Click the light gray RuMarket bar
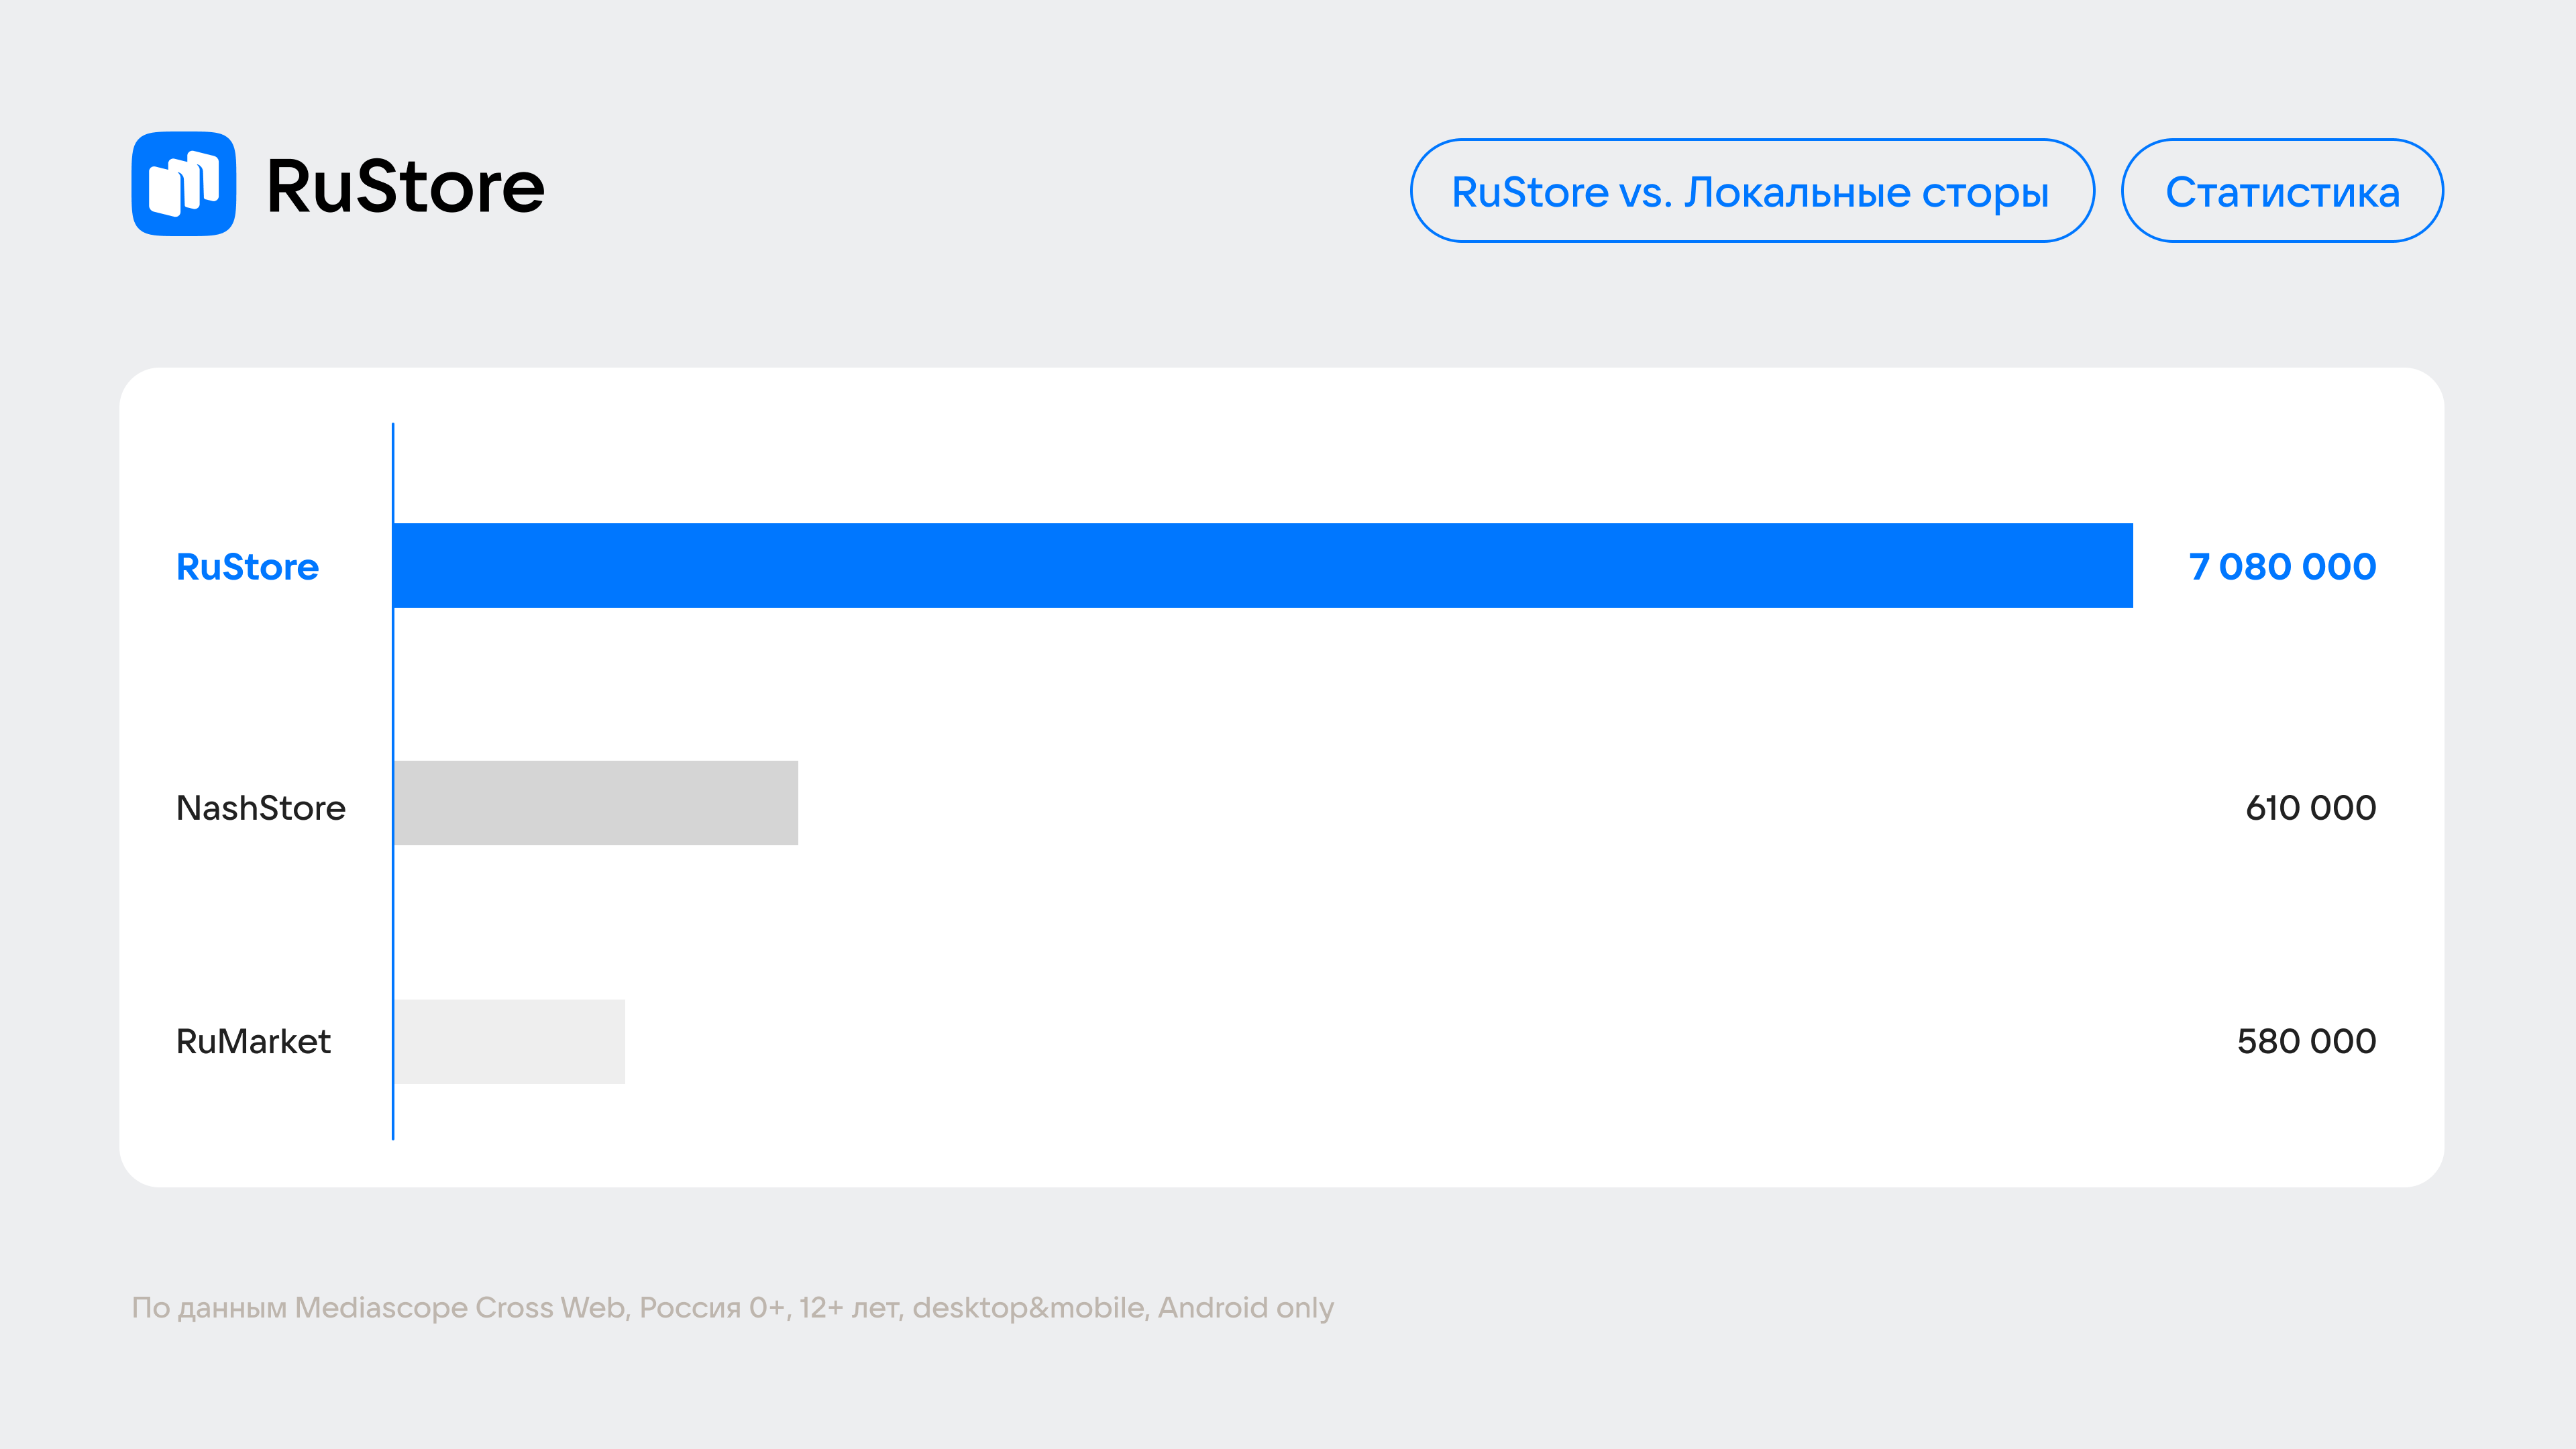Screen dimensions: 2576x1449 pos(510,1041)
